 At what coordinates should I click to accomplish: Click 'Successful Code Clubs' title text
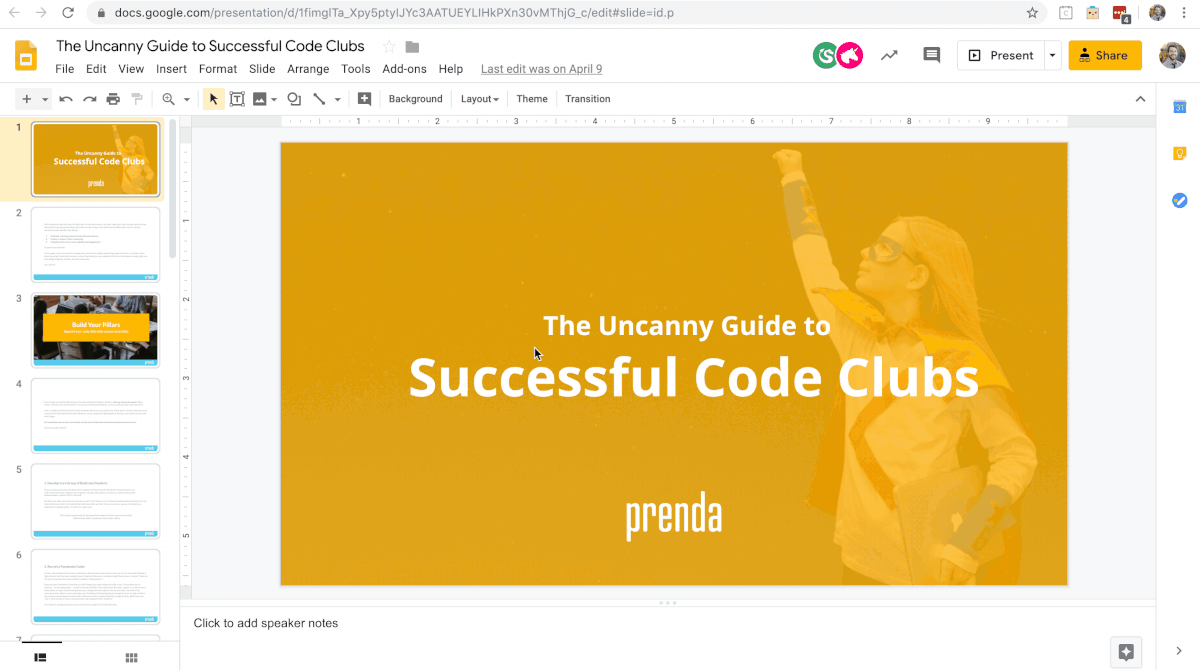point(693,377)
